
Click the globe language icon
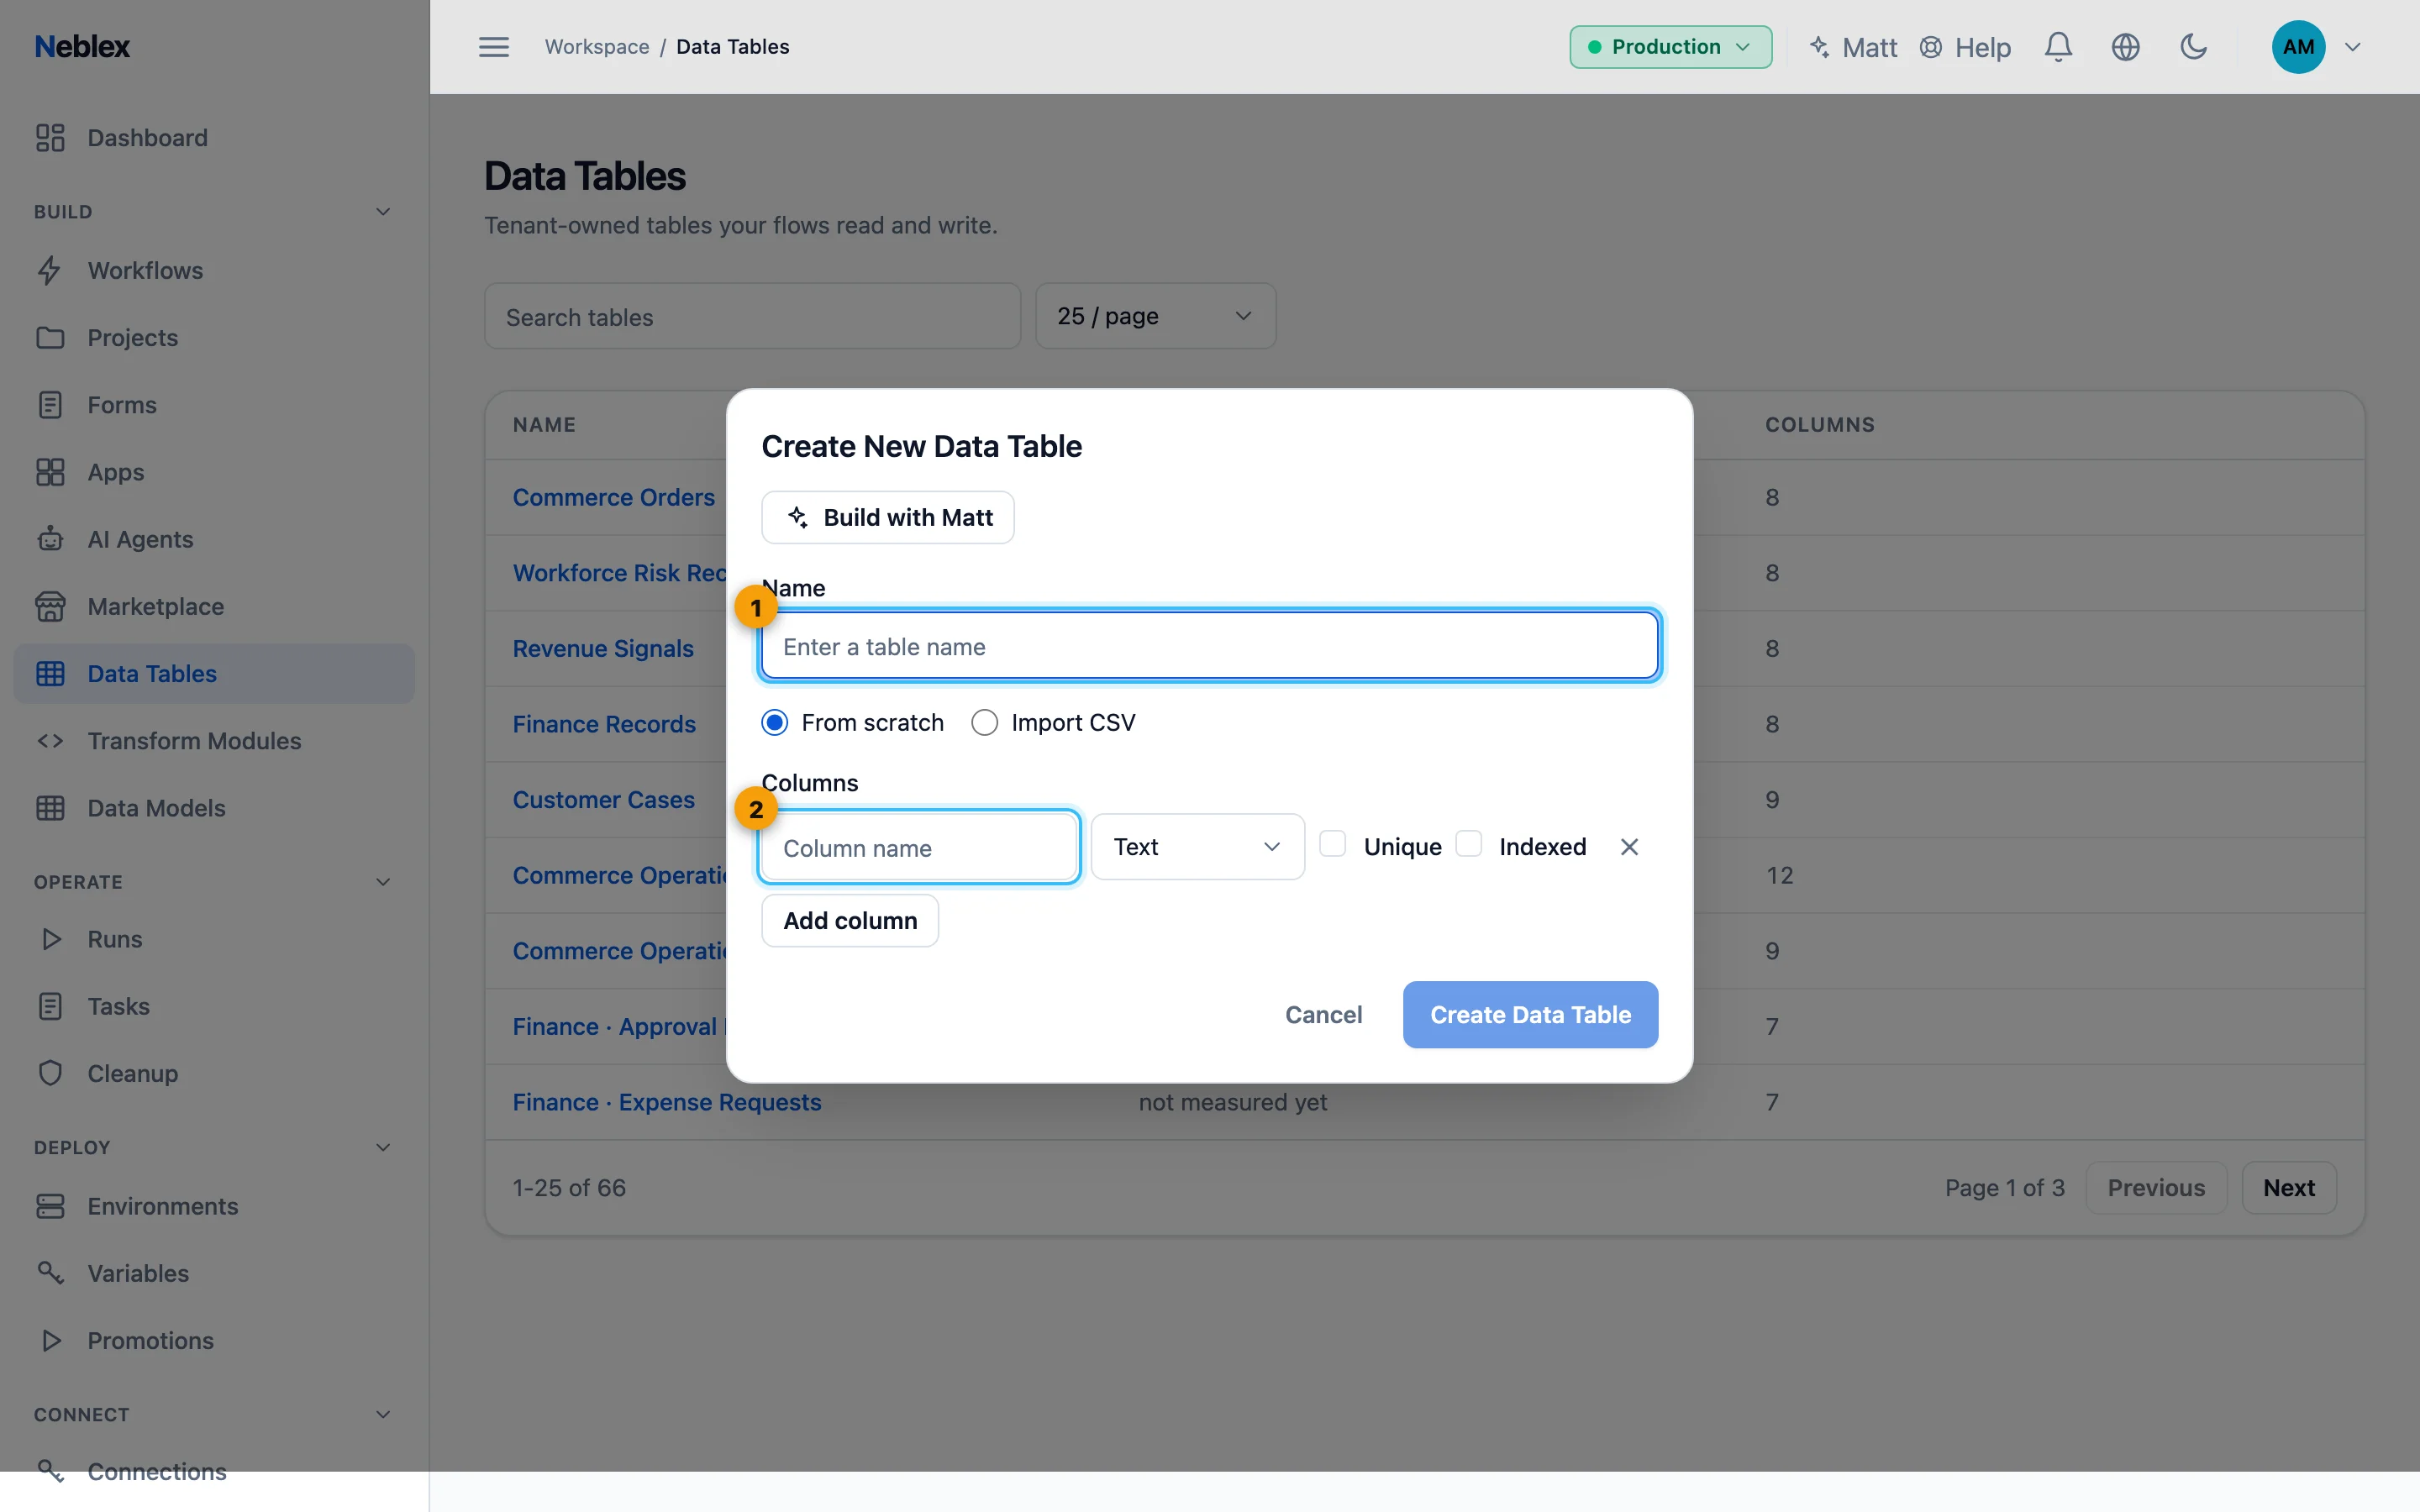(x=2125, y=47)
